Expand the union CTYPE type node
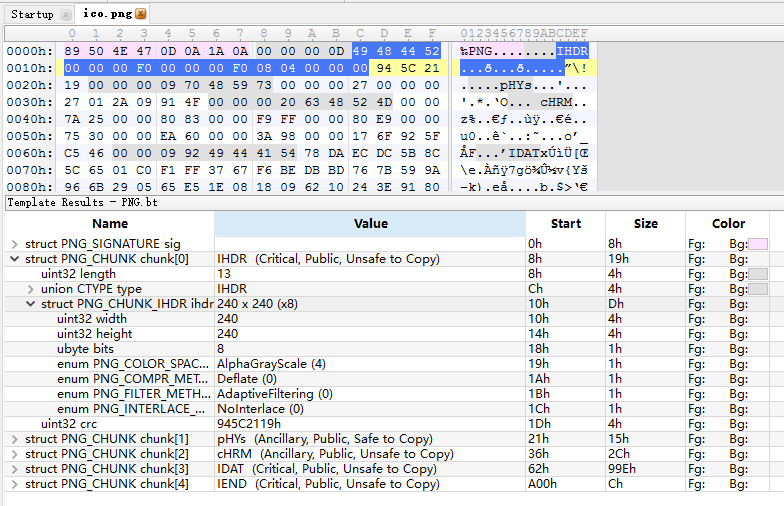This screenshot has height=506, width=784. (x=30, y=289)
